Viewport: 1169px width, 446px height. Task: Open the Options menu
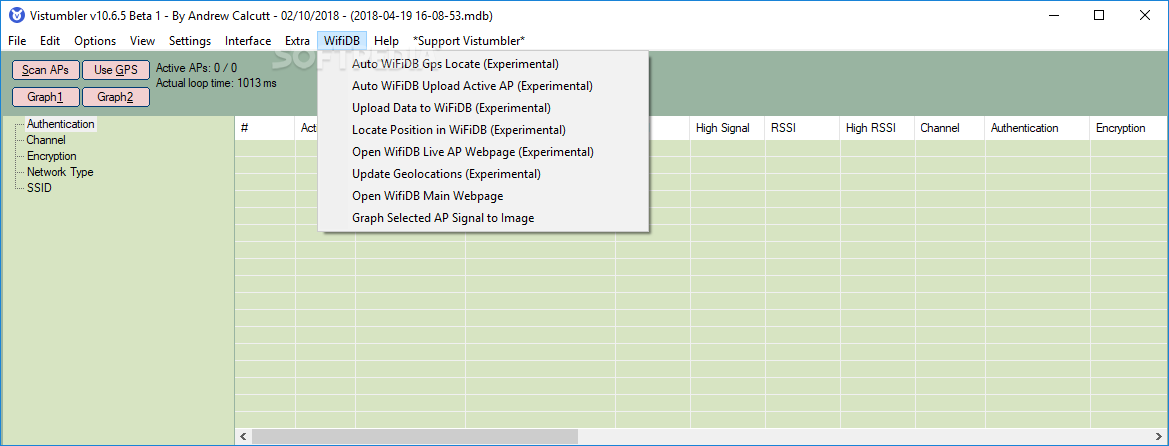coord(95,41)
